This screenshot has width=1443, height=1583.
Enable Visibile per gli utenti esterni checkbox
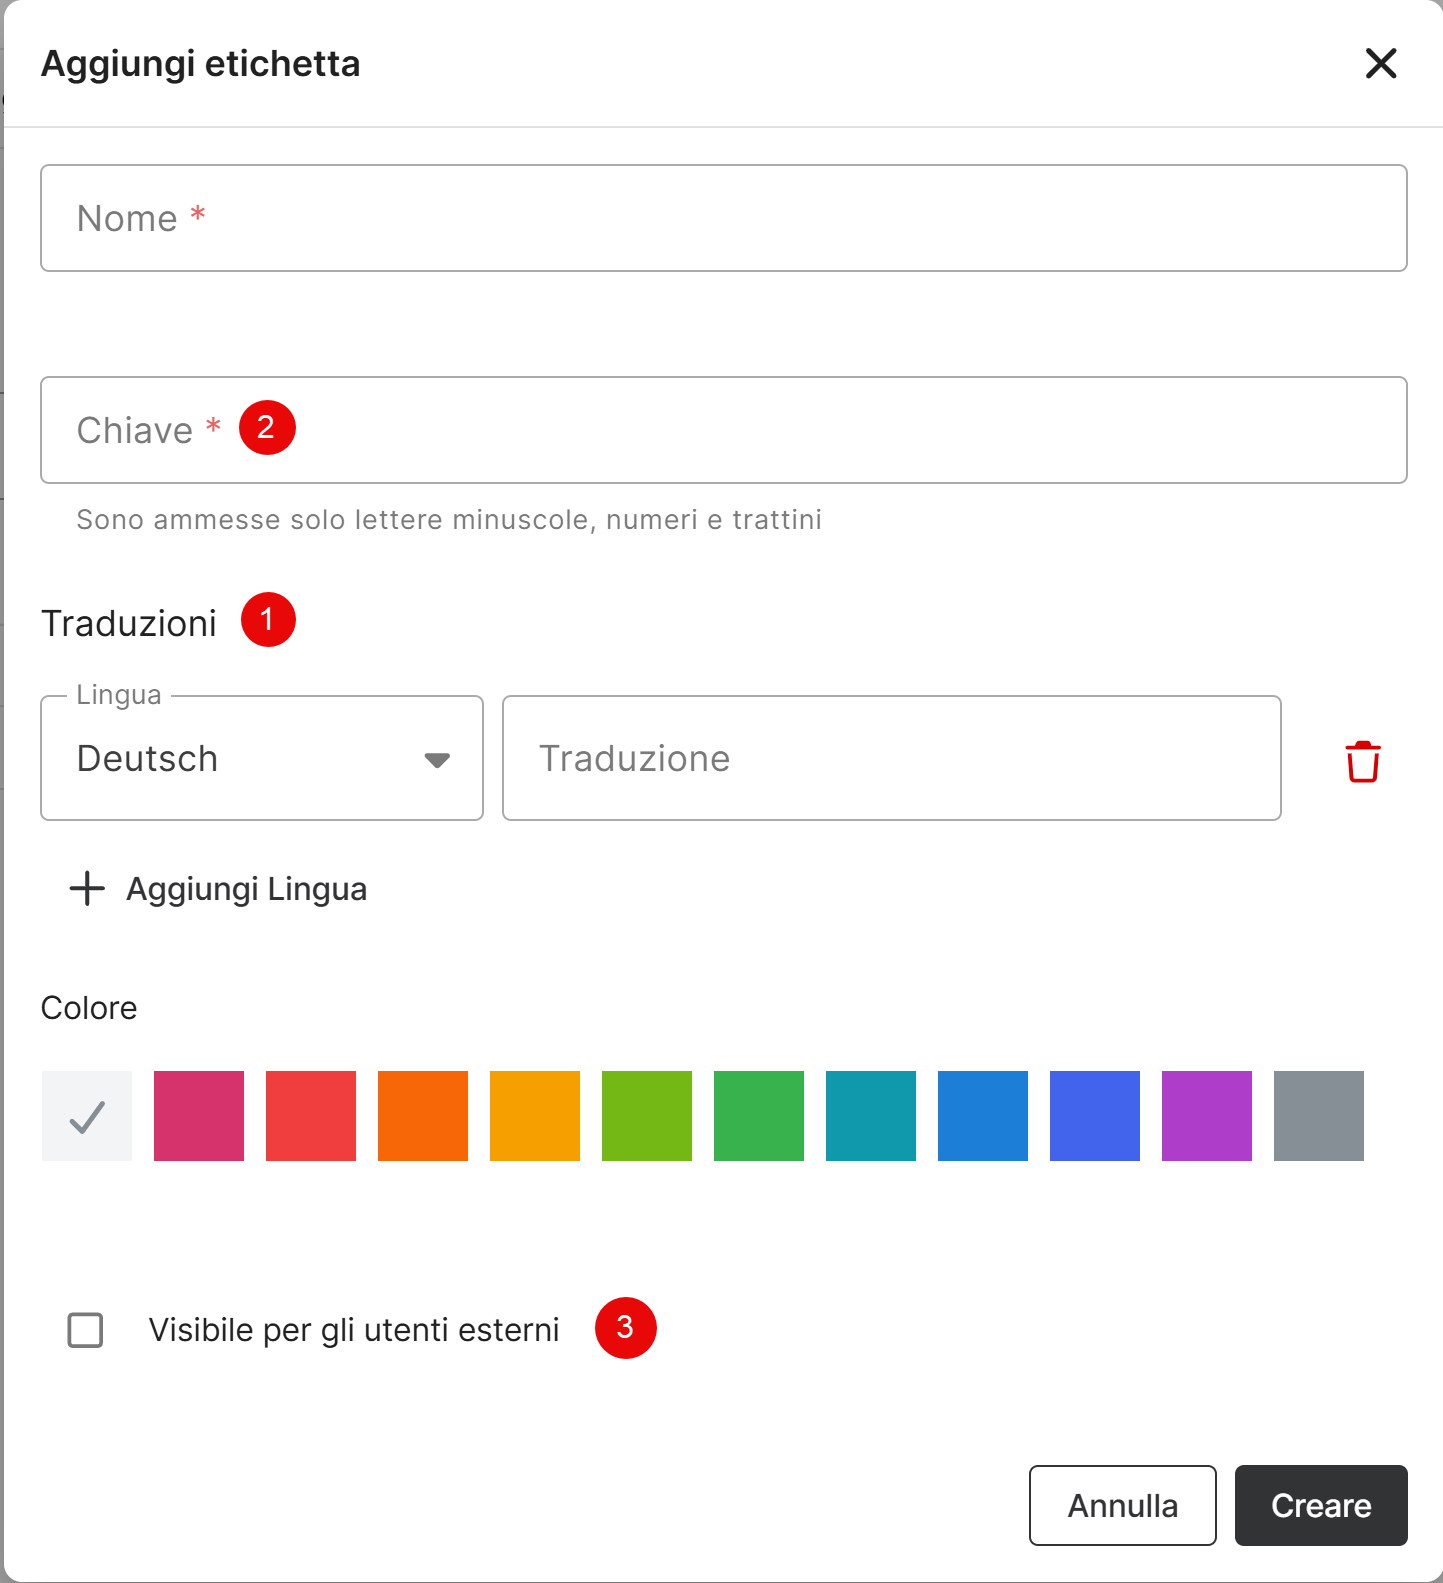point(86,1330)
